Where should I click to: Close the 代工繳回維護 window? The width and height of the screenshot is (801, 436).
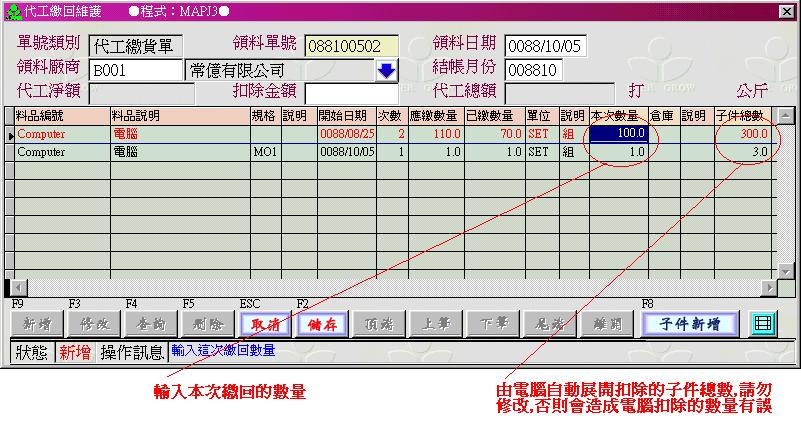pos(786,10)
